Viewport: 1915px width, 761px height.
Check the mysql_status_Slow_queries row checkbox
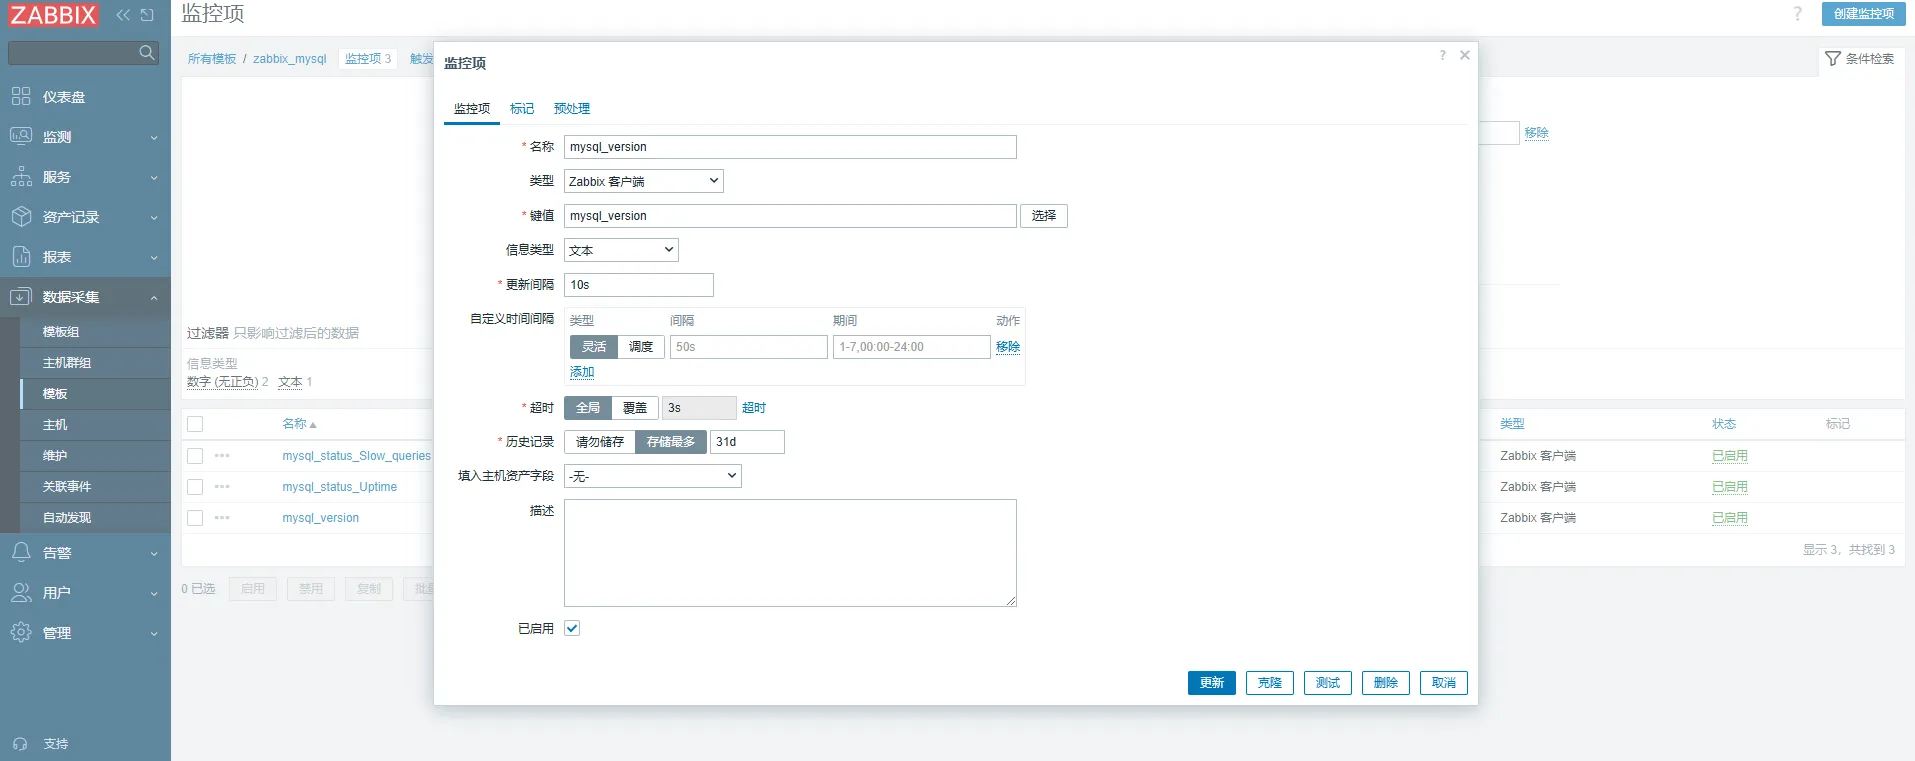[x=195, y=456]
